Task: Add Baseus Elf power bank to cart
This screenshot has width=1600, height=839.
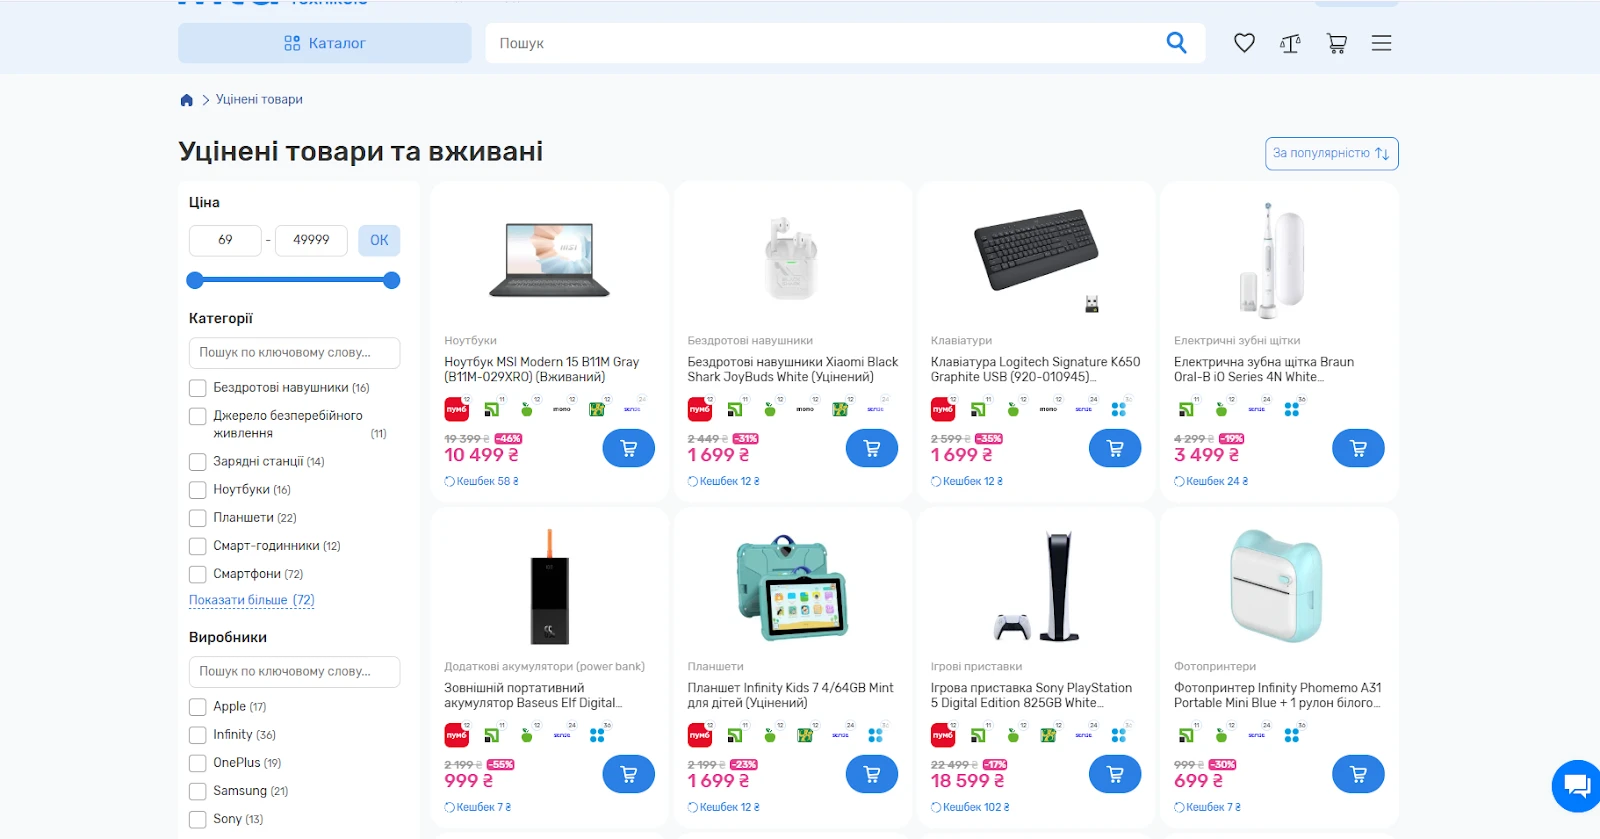Action: [x=629, y=774]
